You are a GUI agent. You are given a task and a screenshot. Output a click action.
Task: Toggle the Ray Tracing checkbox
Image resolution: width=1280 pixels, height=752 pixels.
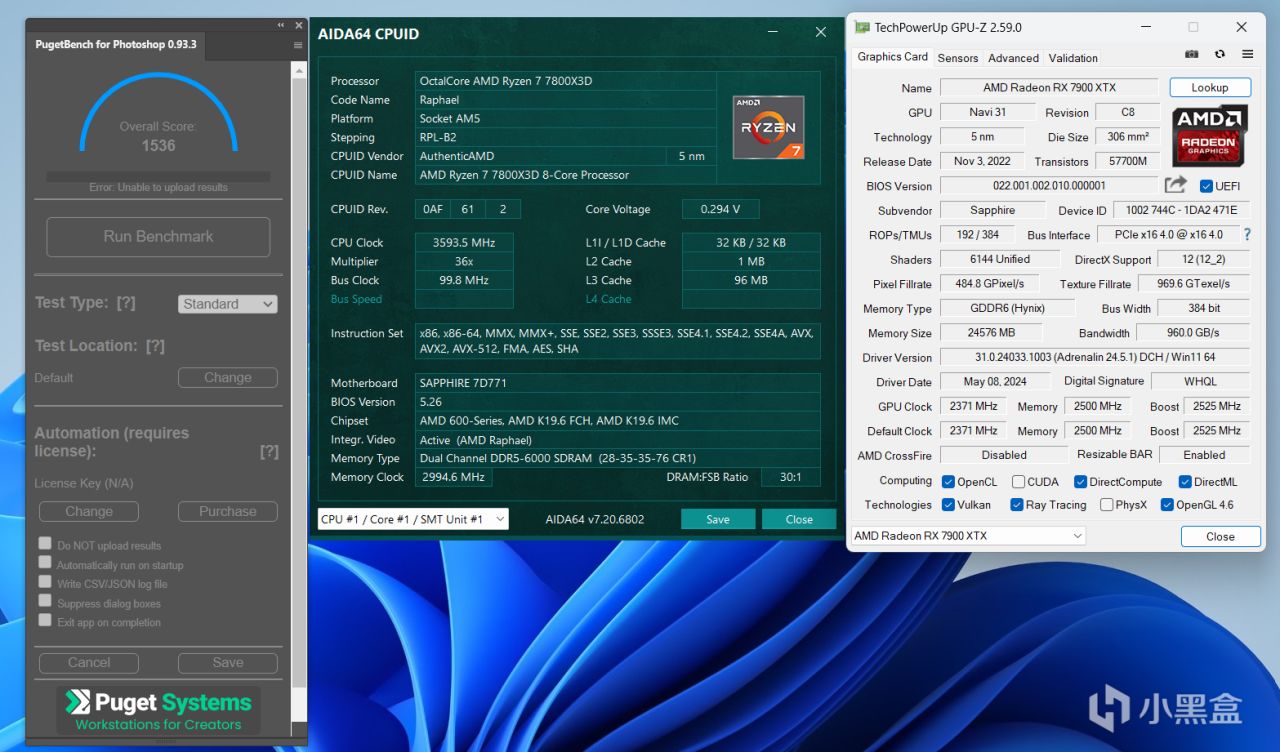click(1017, 505)
